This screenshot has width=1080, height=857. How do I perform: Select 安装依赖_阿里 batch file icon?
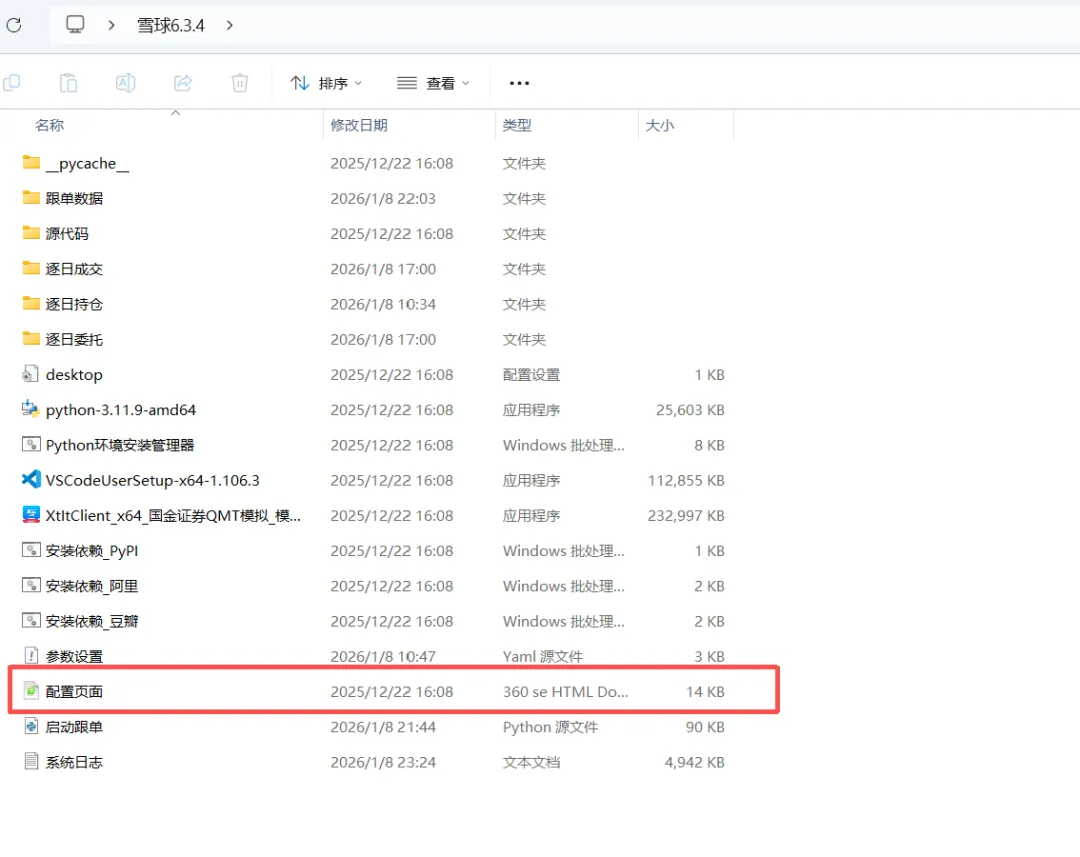coord(31,585)
